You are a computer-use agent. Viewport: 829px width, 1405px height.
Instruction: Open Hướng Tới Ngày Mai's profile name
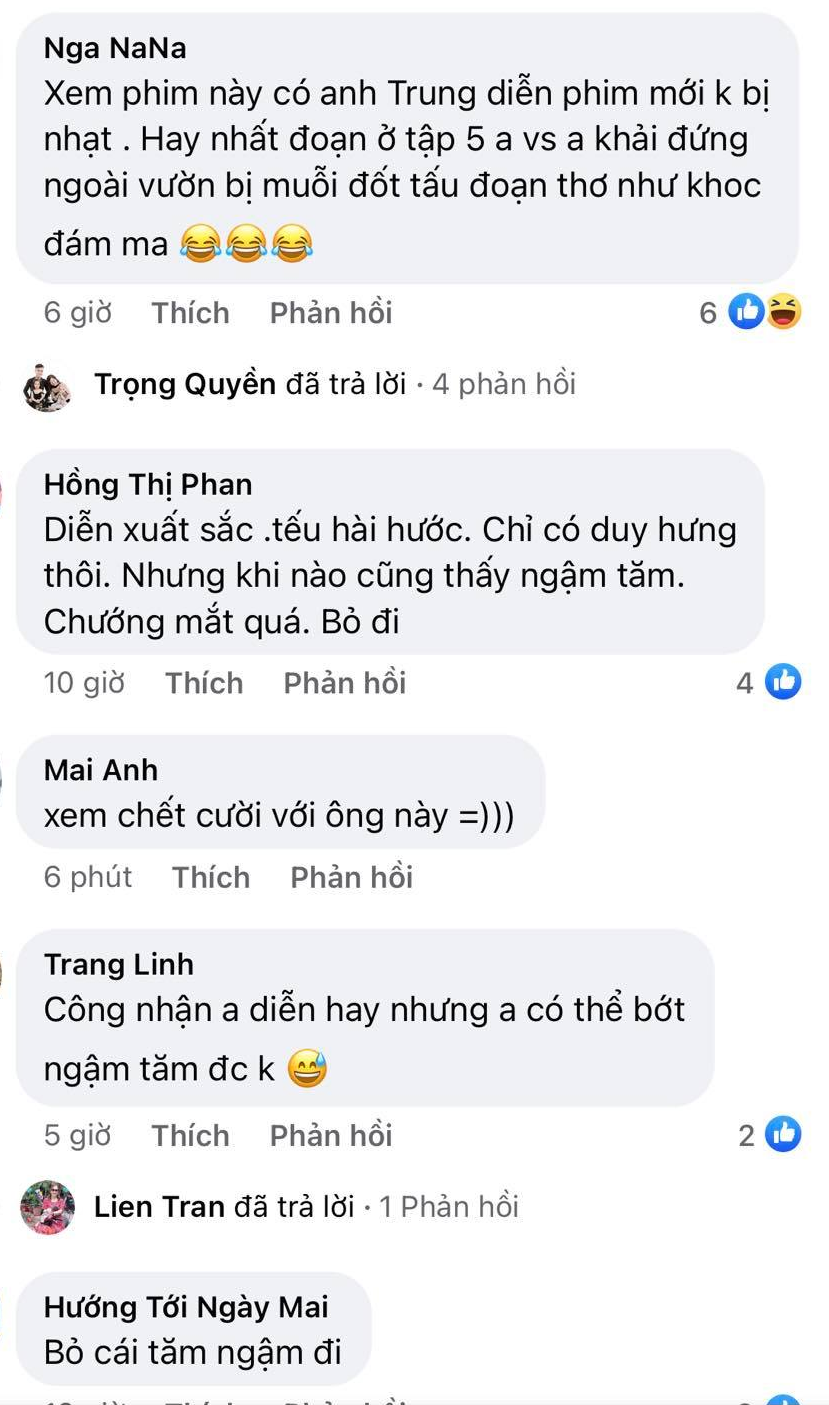tap(186, 1307)
